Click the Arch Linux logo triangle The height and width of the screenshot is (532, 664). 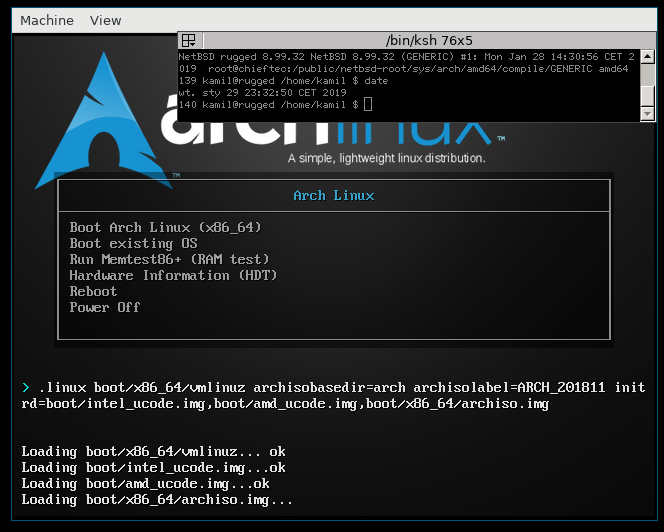(x=104, y=123)
